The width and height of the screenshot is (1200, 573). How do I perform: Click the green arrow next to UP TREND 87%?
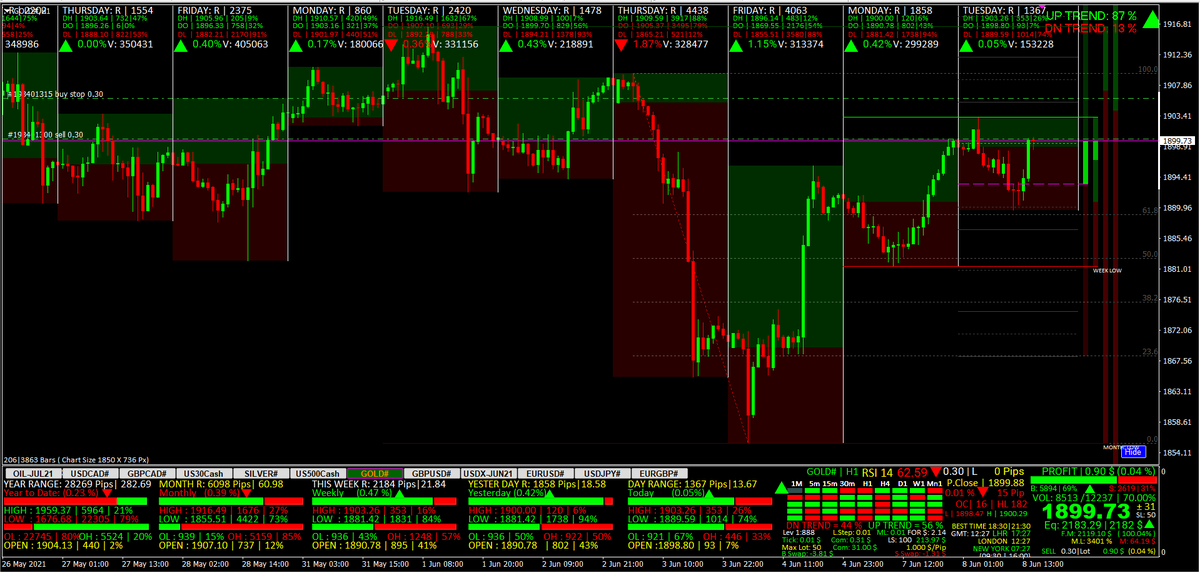[x=1151, y=19]
